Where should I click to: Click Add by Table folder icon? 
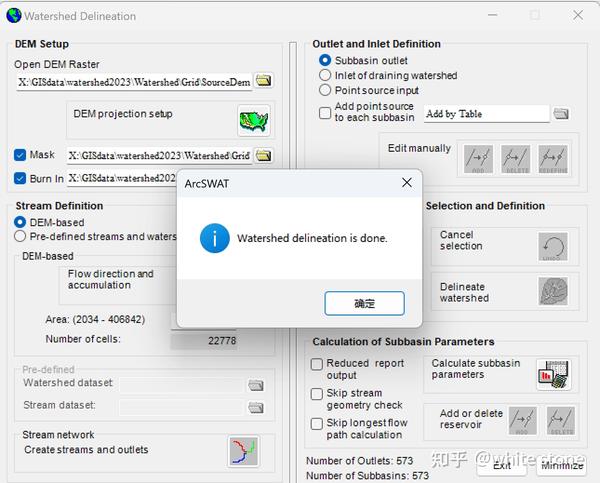tap(561, 114)
